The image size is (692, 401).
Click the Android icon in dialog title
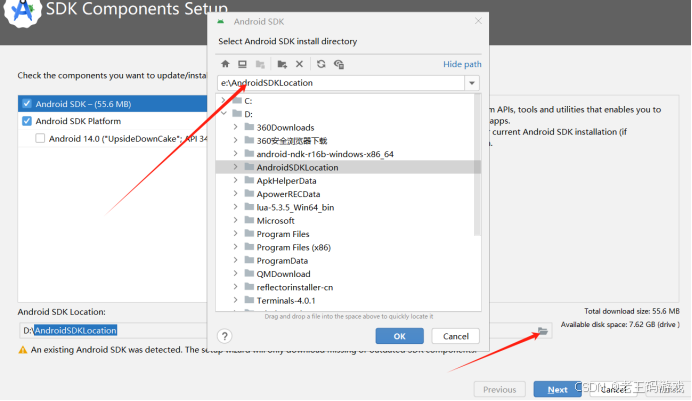(221, 22)
